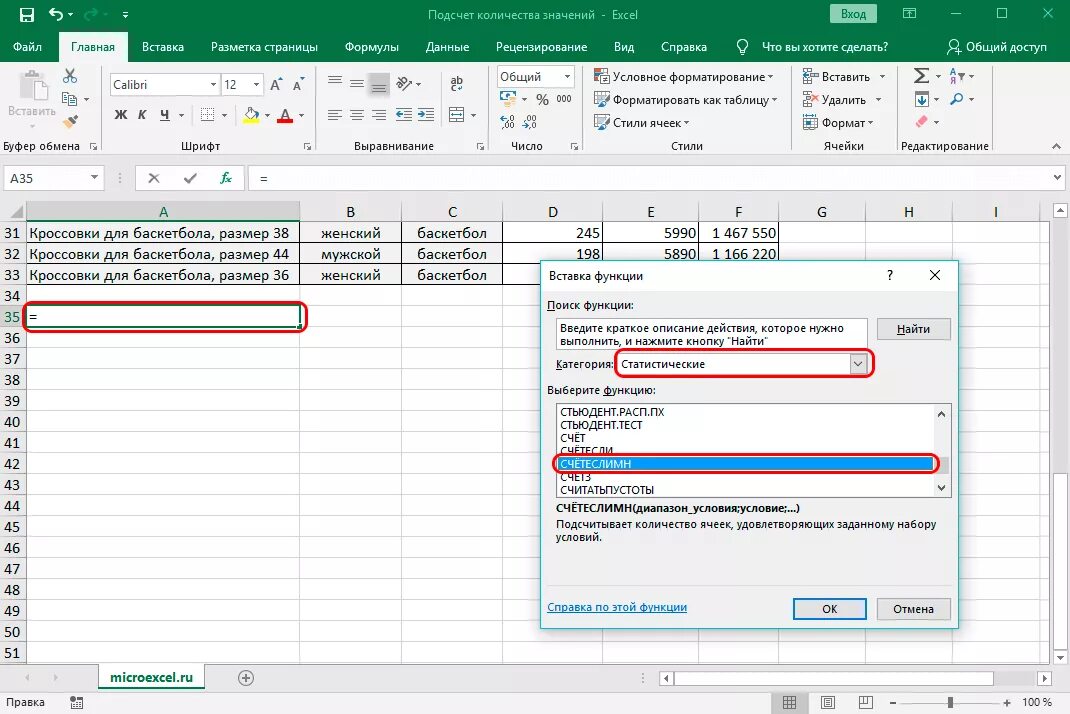Expand Форматировать как таблицу menu
1070x714 pixels.
[x=686, y=100]
